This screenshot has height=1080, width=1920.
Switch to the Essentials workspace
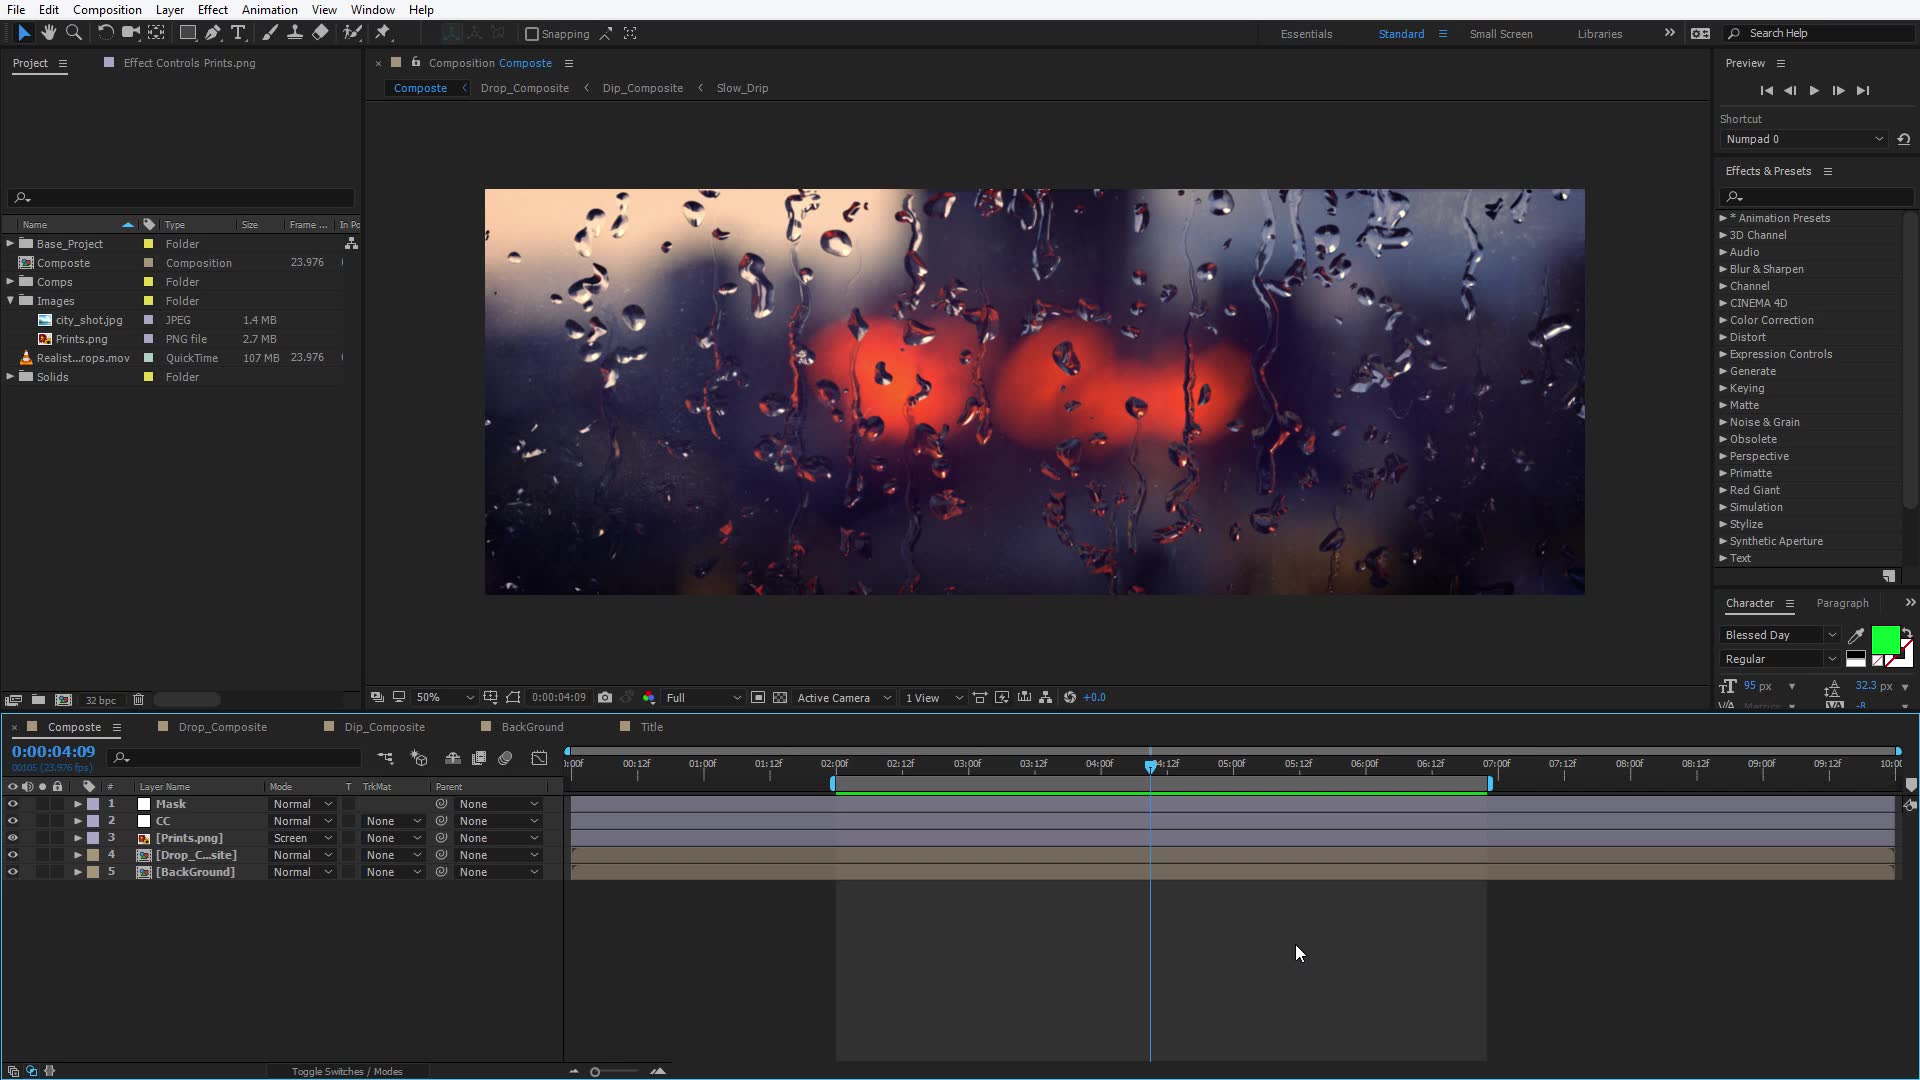point(1306,34)
